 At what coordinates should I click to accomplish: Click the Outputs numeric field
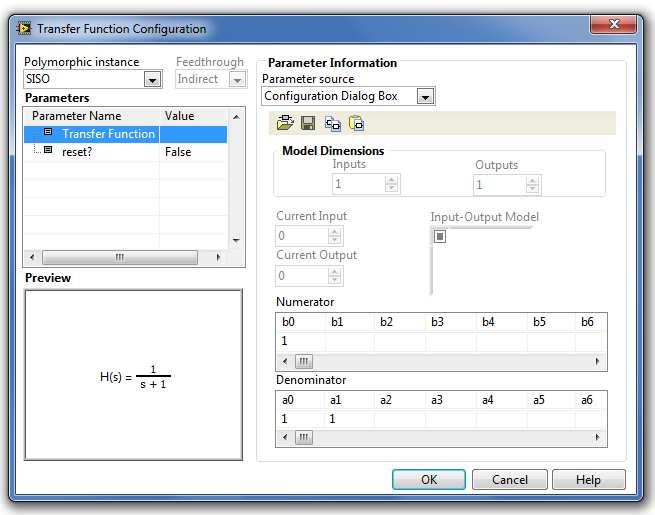pyautogui.click(x=499, y=185)
